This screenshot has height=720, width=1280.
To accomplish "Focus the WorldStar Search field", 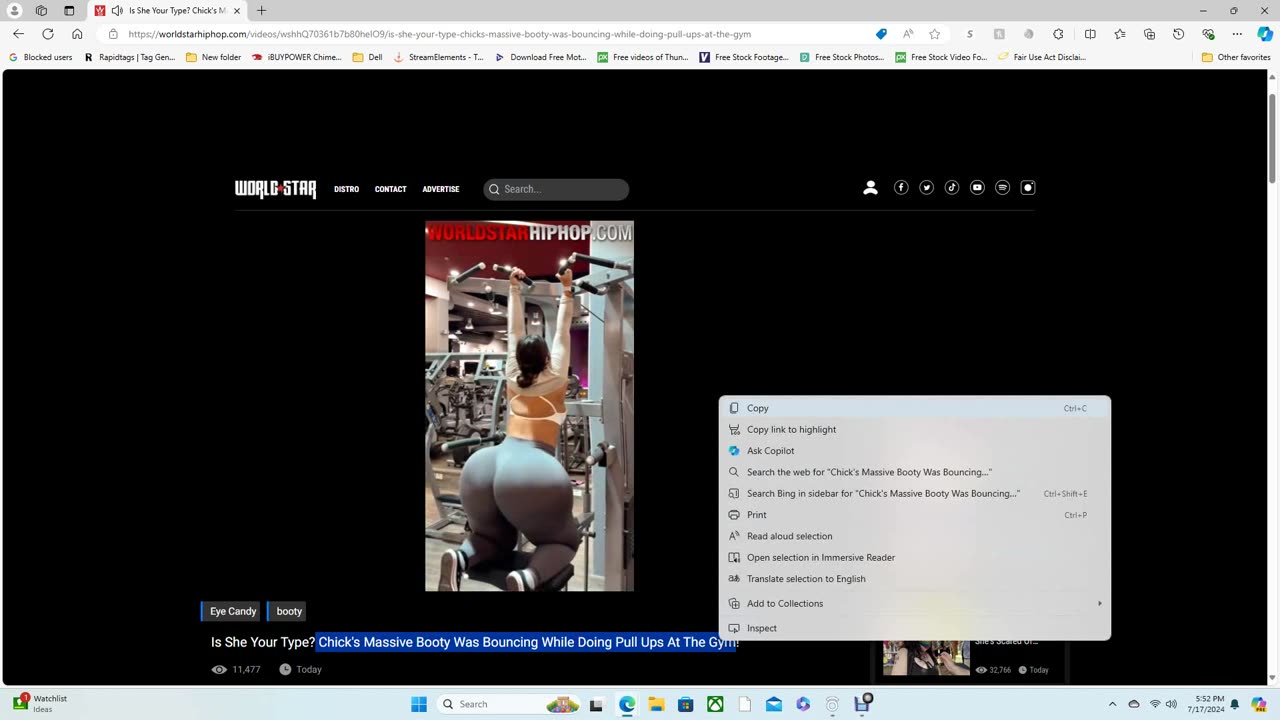I will coord(556,189).
